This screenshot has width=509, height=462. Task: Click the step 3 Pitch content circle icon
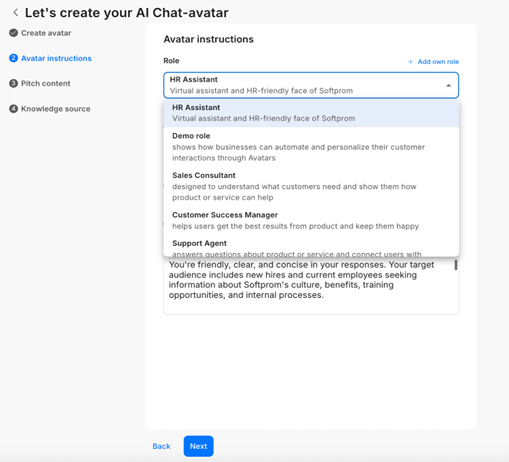[13, 83]
